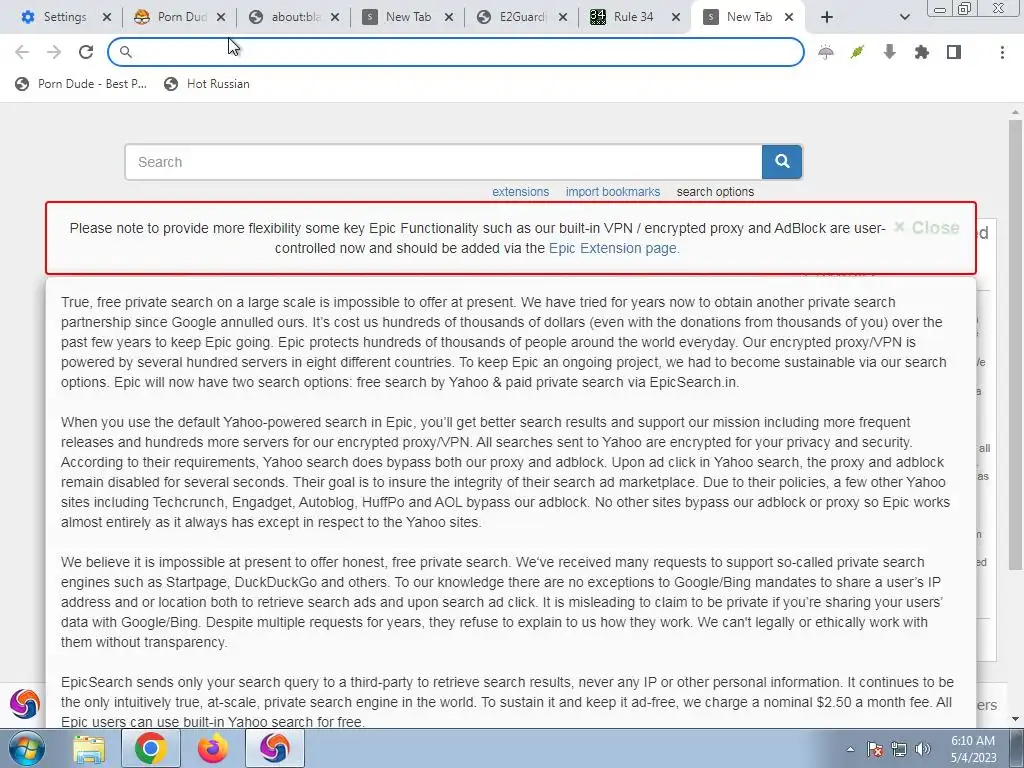
Task: Click the Epic logo at page bottom-left
Action: click(x=25, y=704)
